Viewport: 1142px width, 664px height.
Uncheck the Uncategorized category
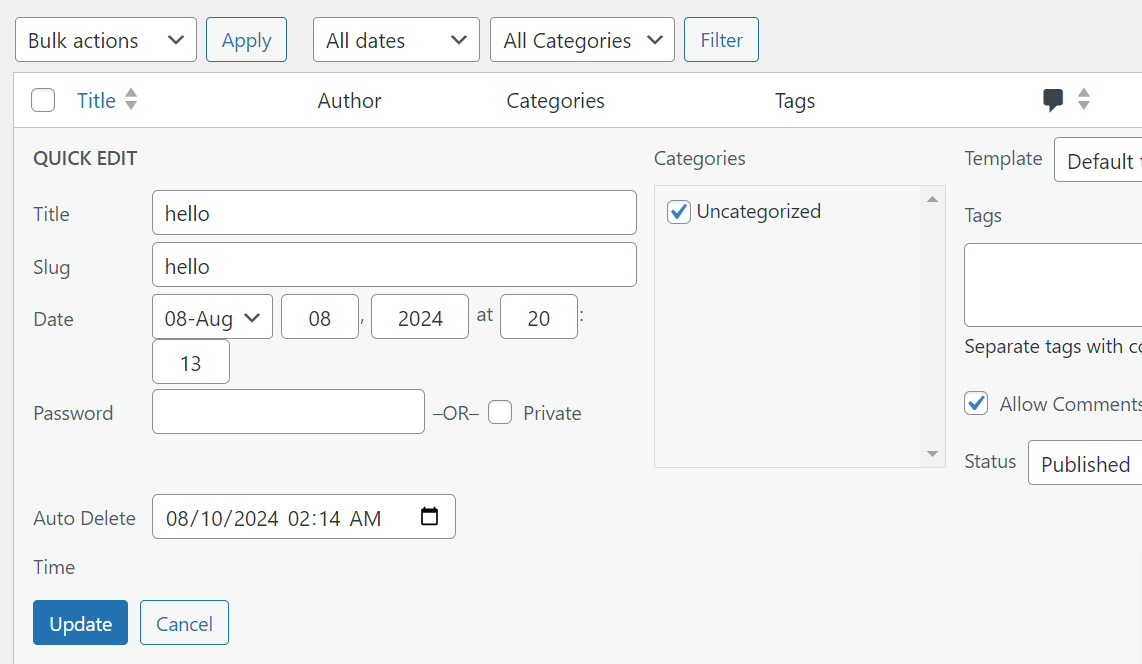tap(679, 212)
